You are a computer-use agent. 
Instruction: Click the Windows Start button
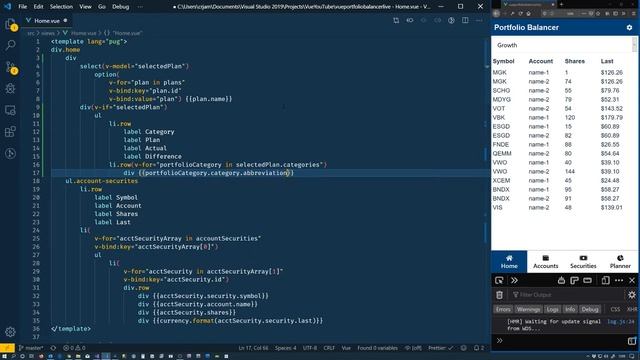coord(4,356)
